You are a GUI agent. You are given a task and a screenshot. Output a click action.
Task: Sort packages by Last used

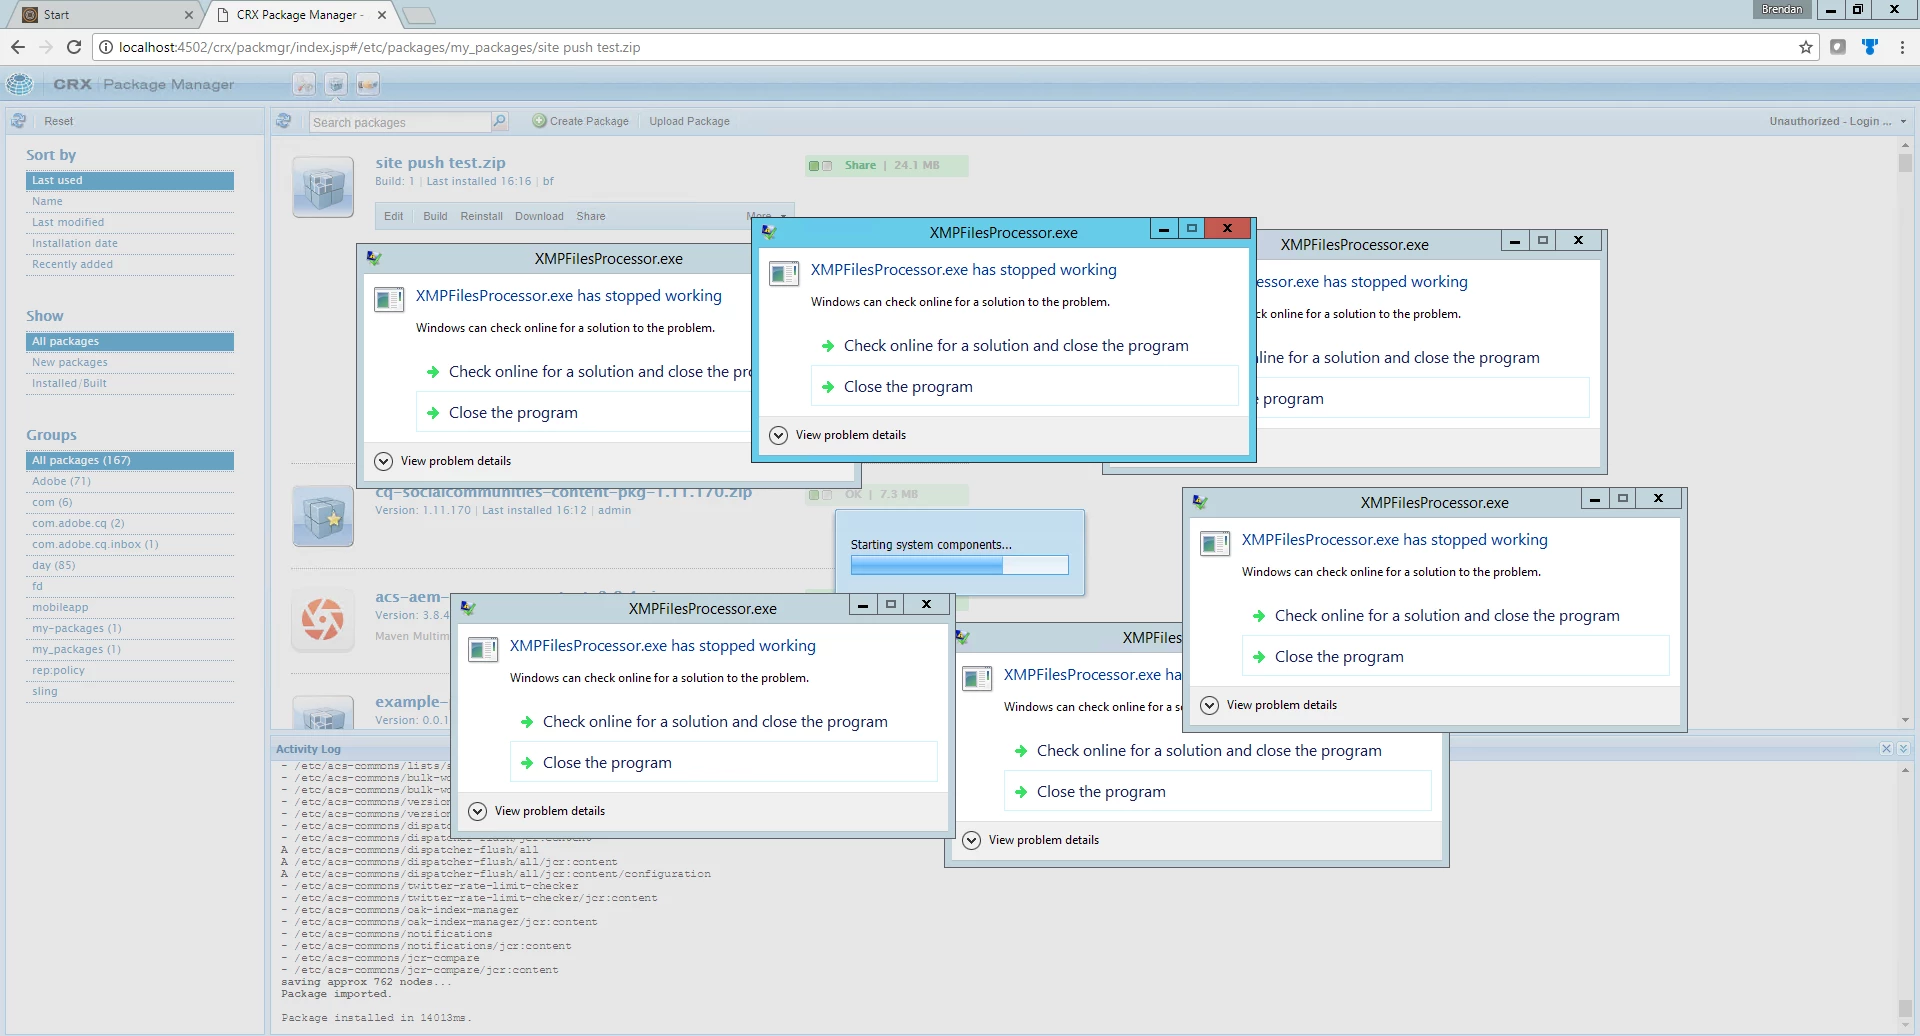pos(130,180)
